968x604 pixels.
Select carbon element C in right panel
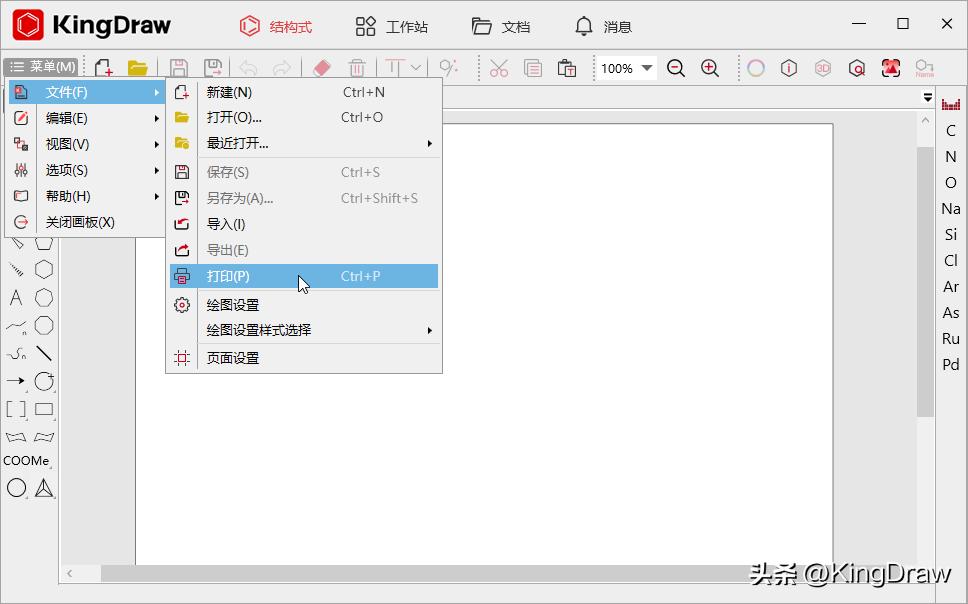pyautogui.click(x=950, y=130)
